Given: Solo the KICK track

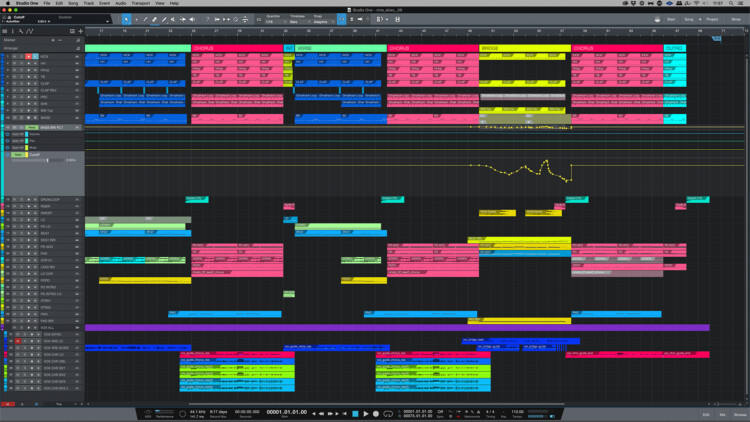Looking at the screenshot, I should 21,56.
